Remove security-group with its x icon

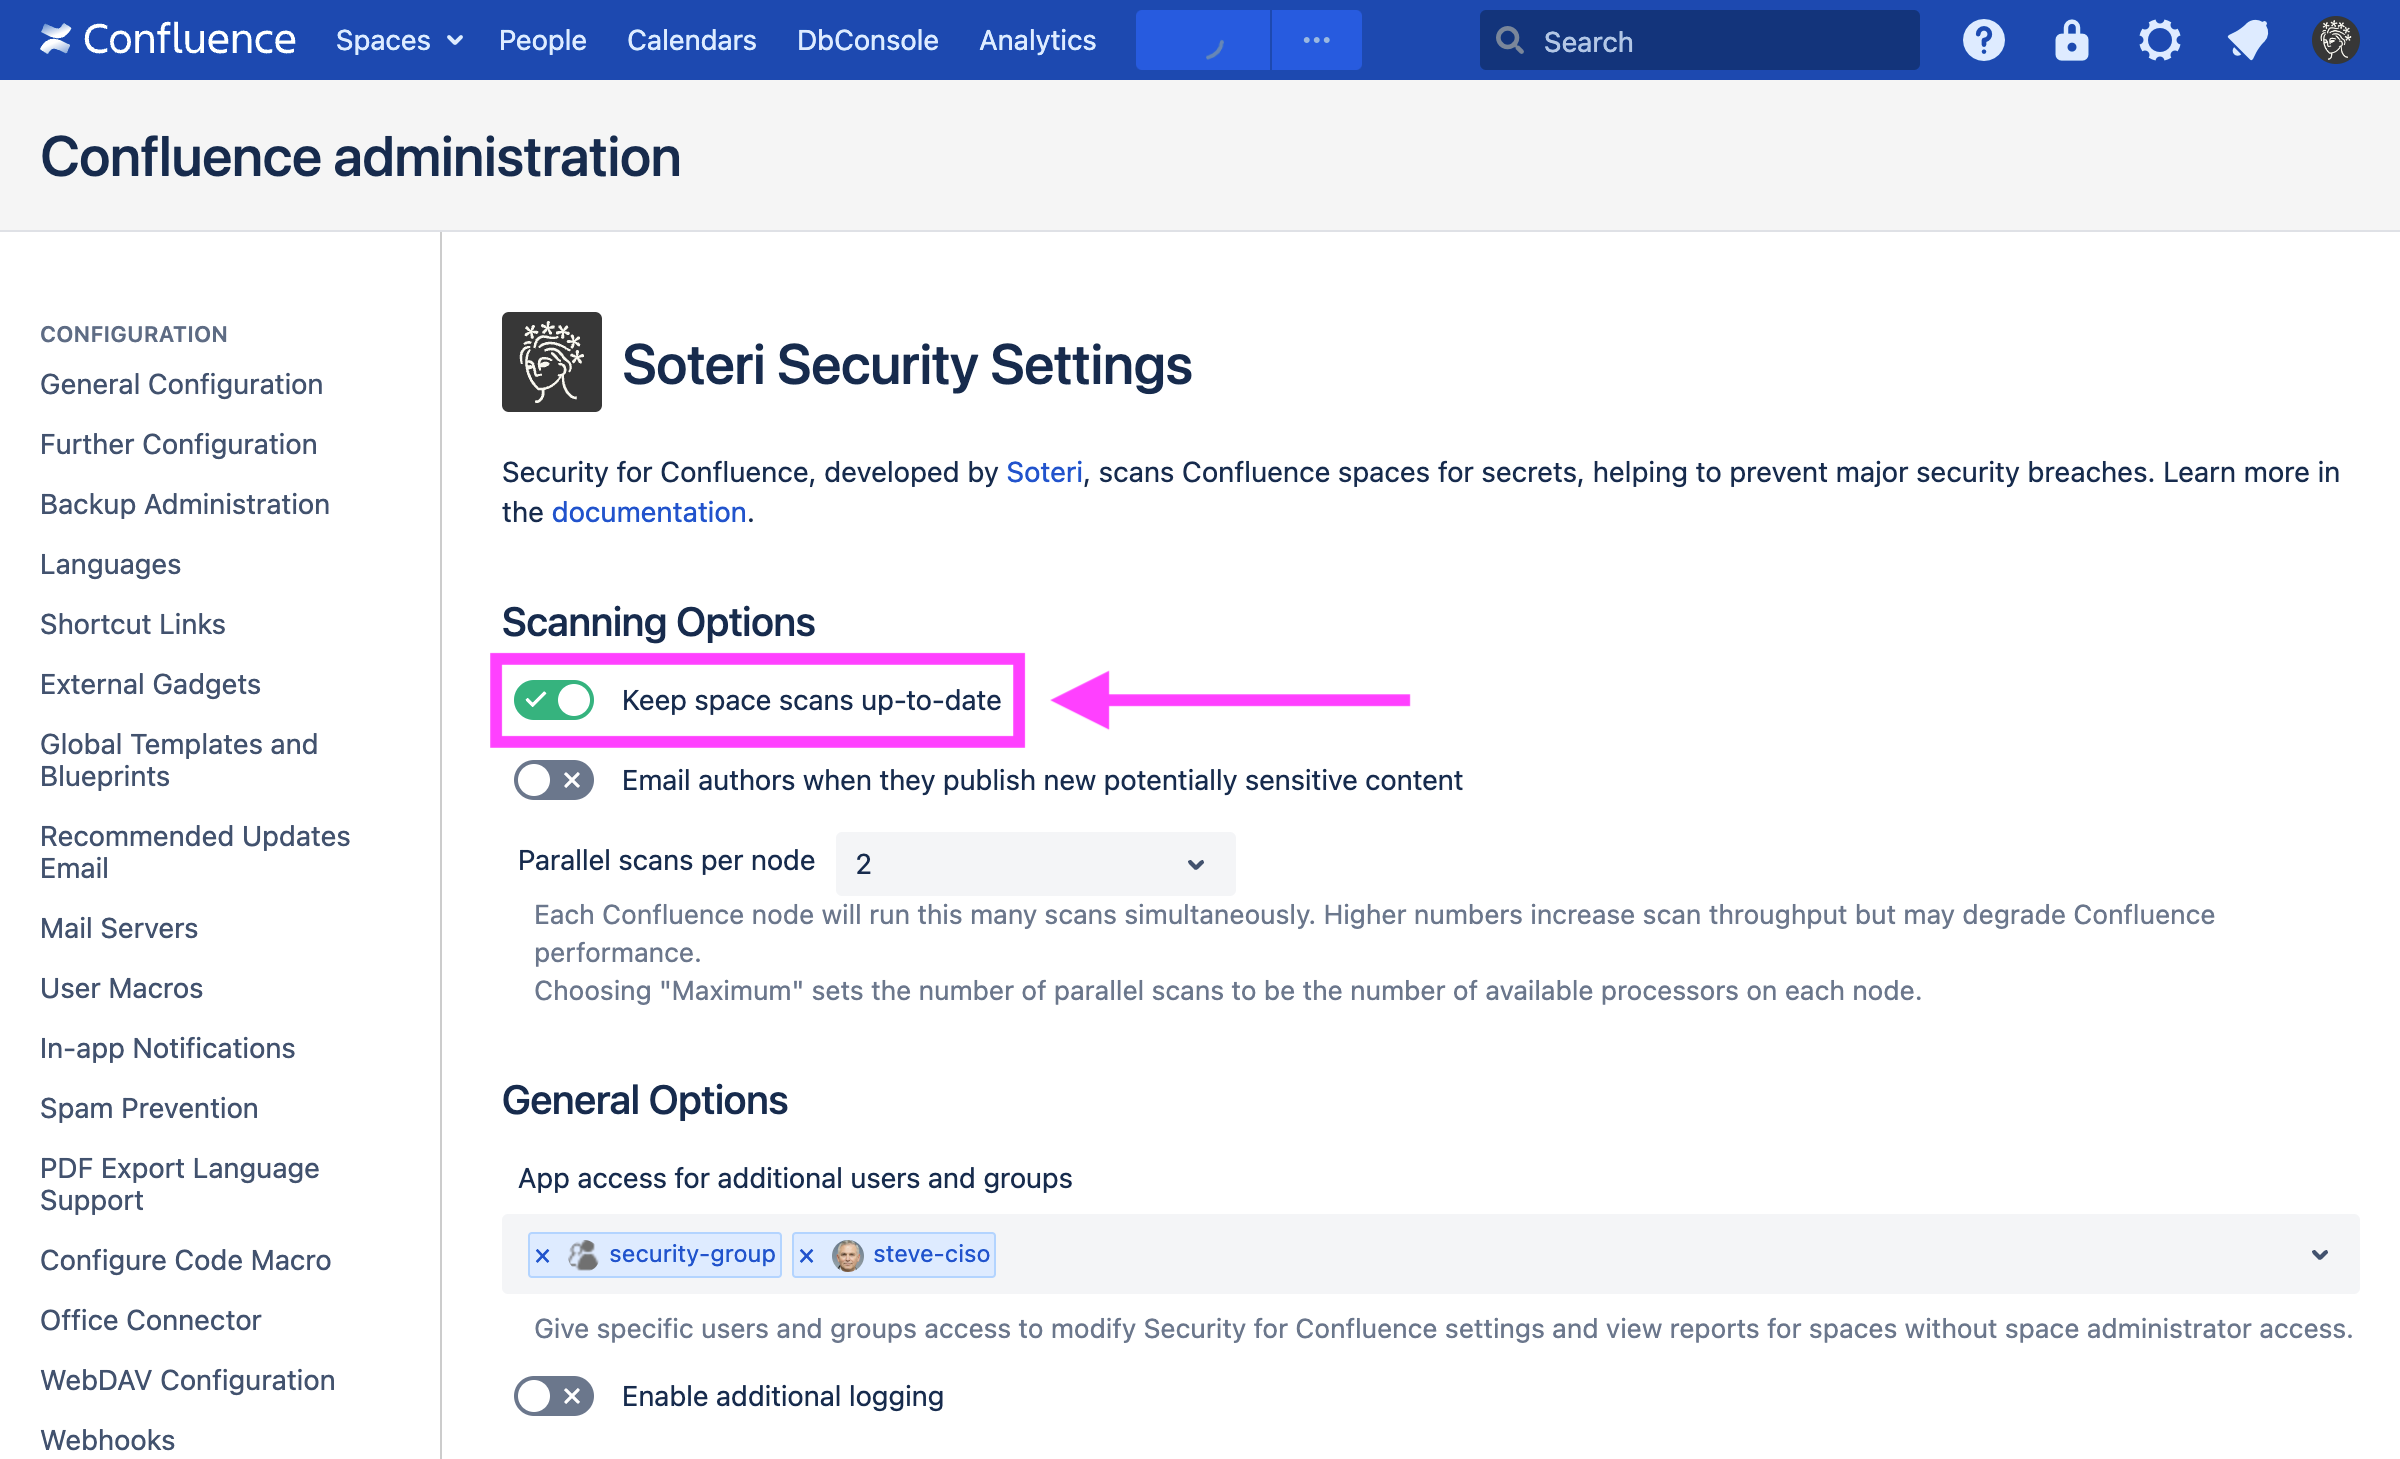pyautogui.click(x=543, y=1255)
